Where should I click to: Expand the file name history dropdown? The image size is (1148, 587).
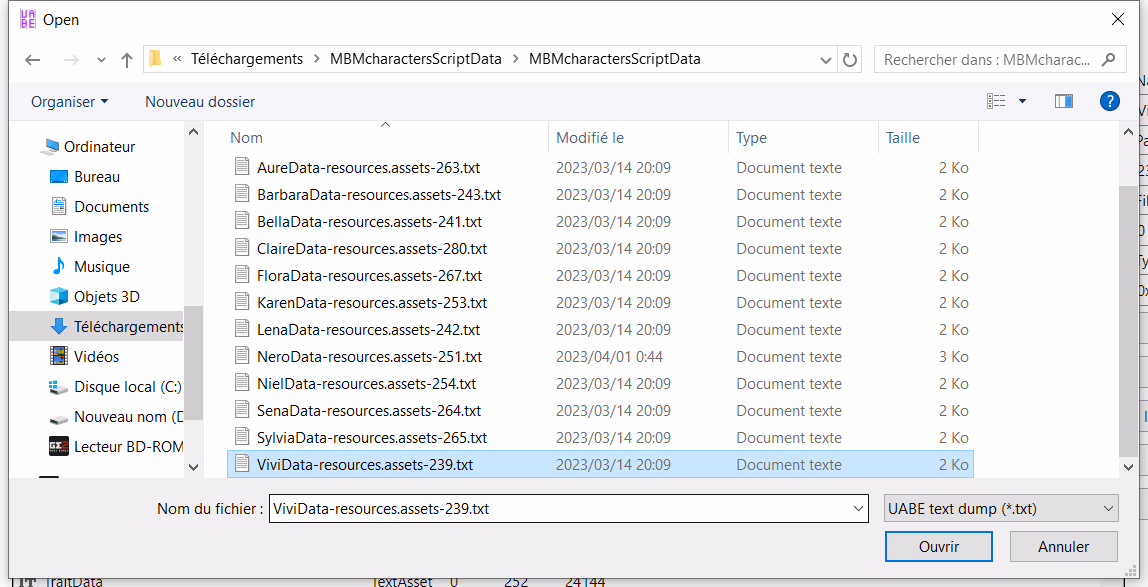(859, 509)
